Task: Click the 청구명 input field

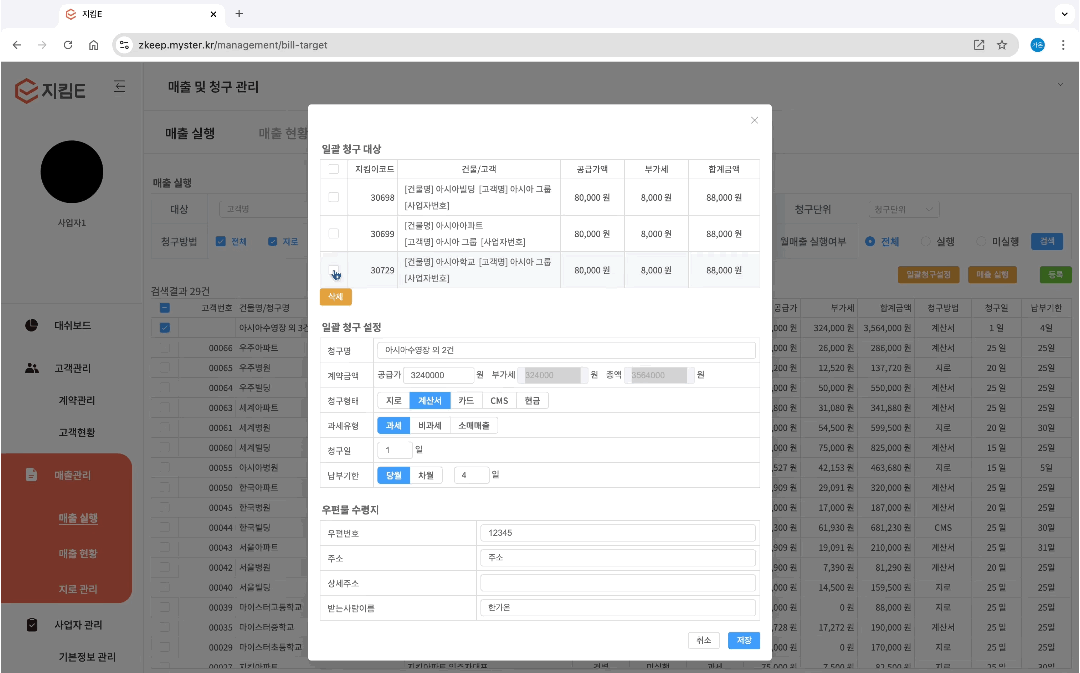Action: click(x=566, y=350)
